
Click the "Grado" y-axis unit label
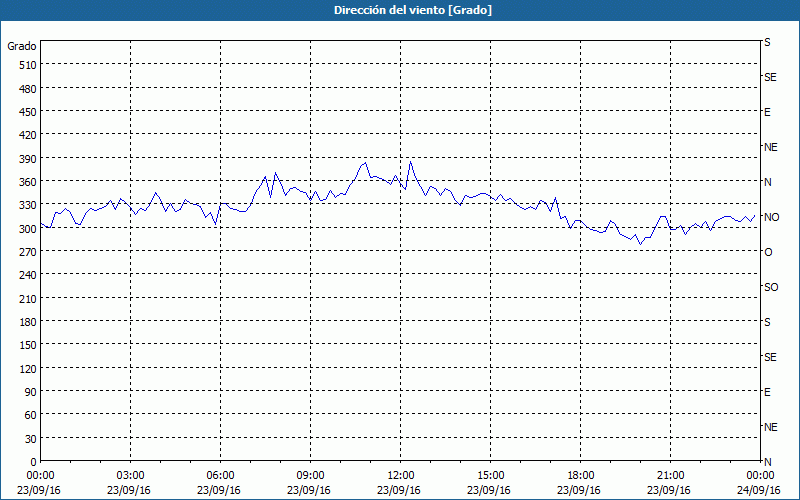[22, 46]
